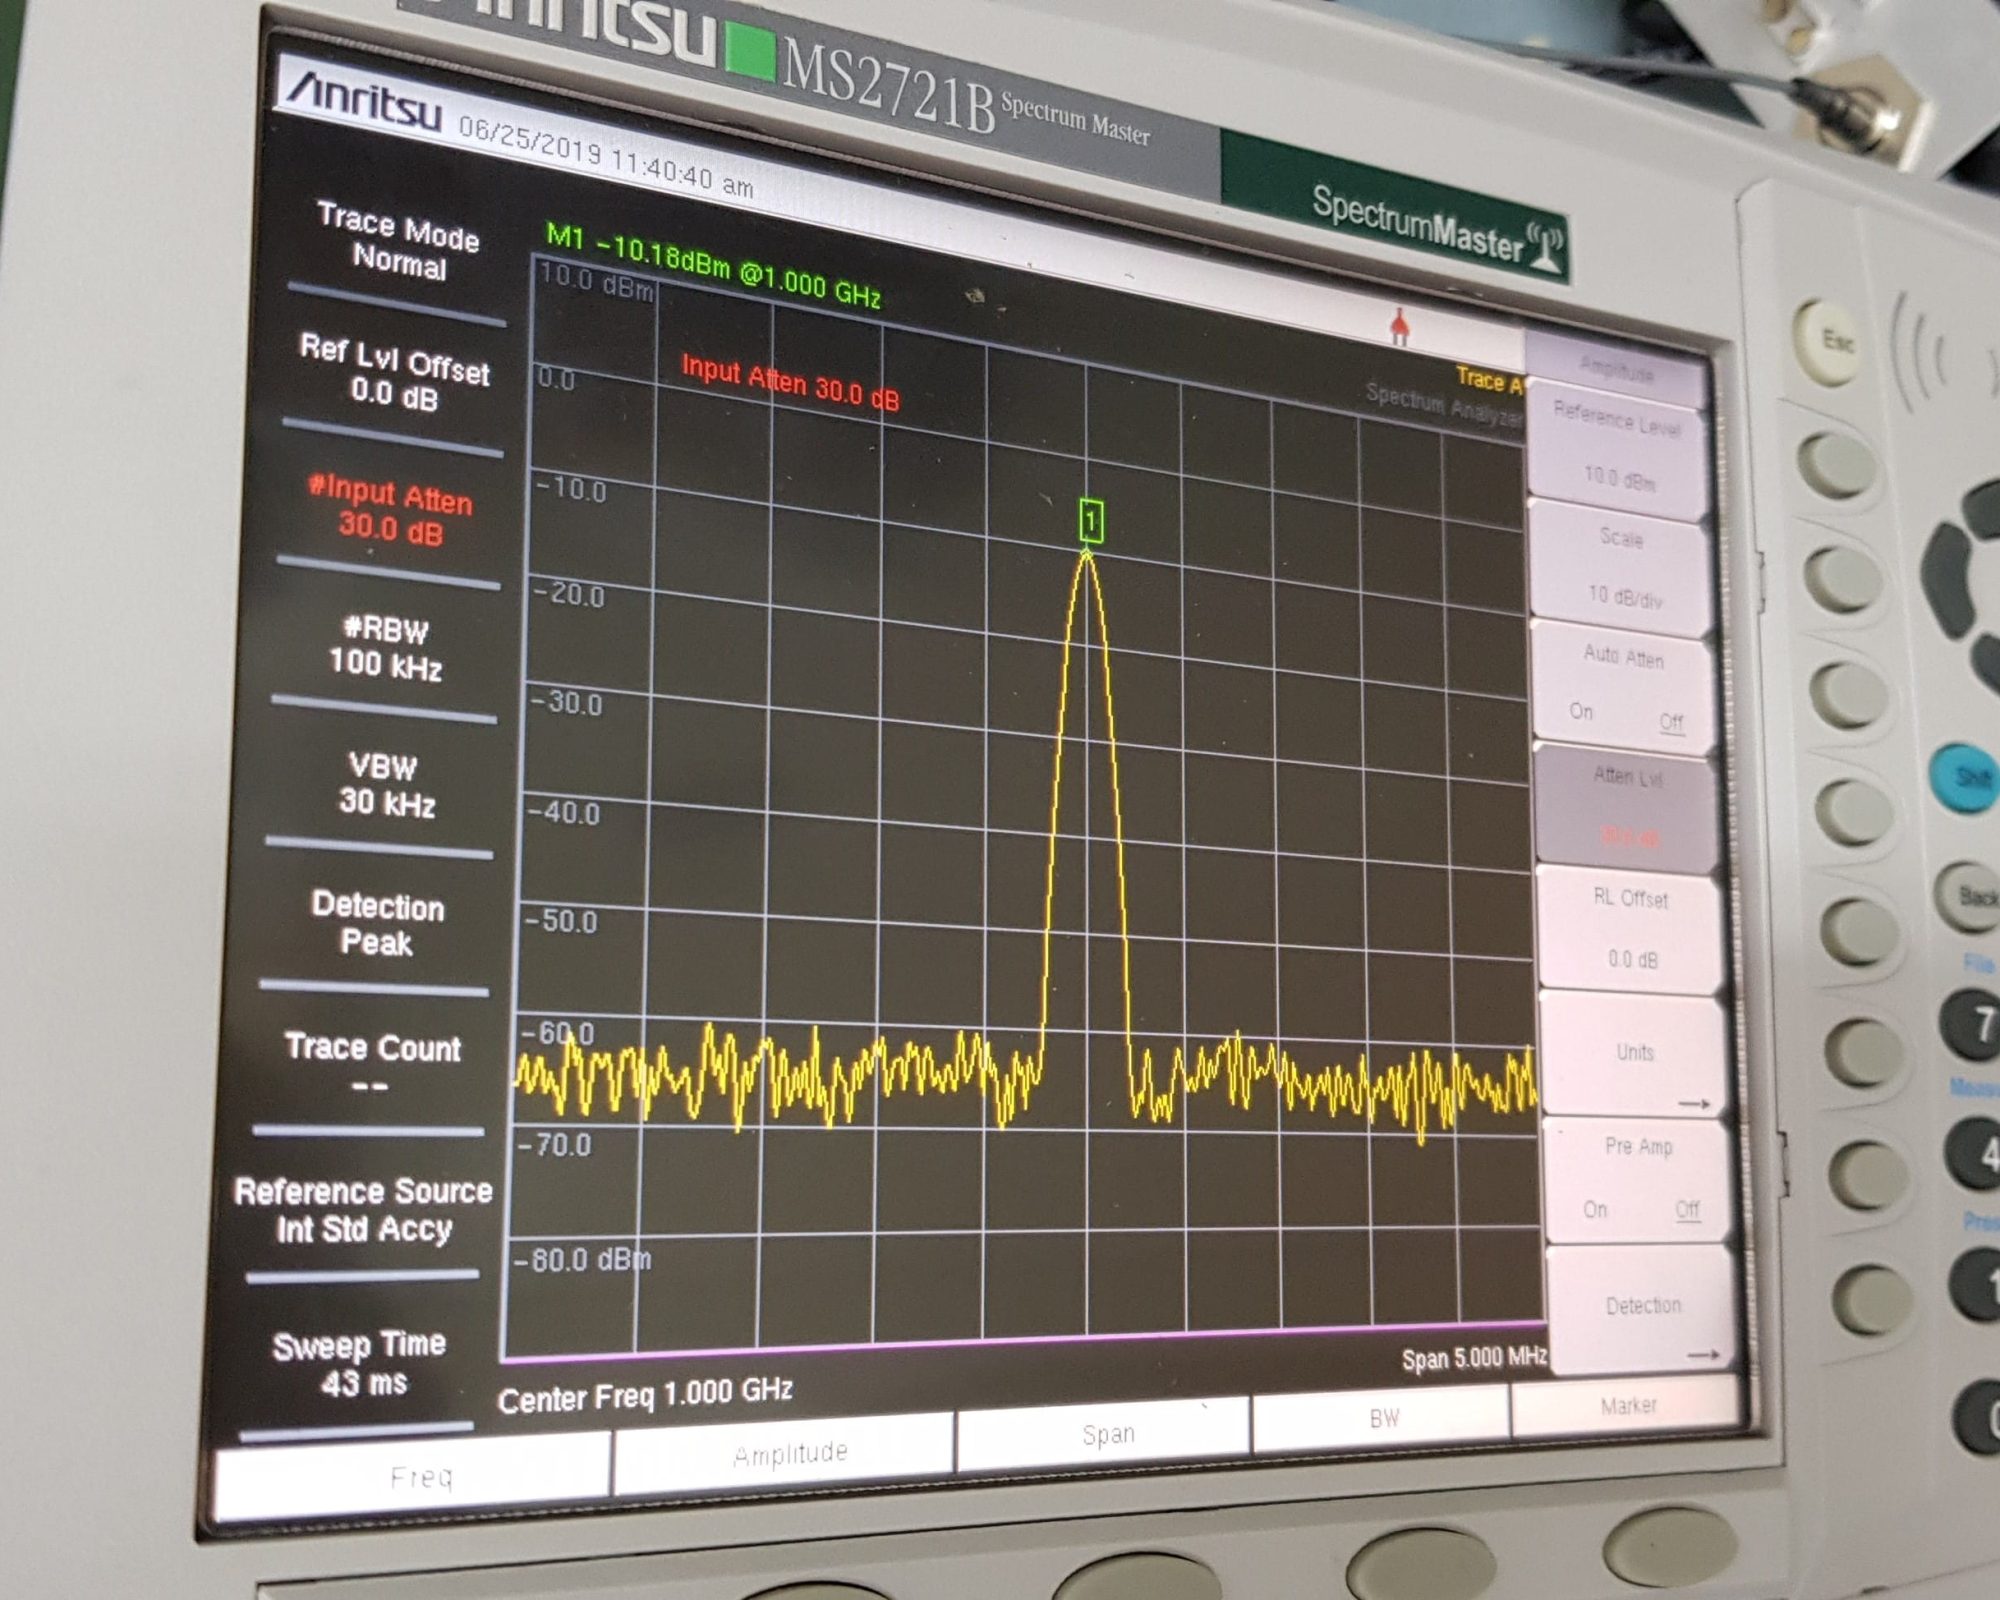Click the hardware button beside Reference Level

tap(1837, 464)
